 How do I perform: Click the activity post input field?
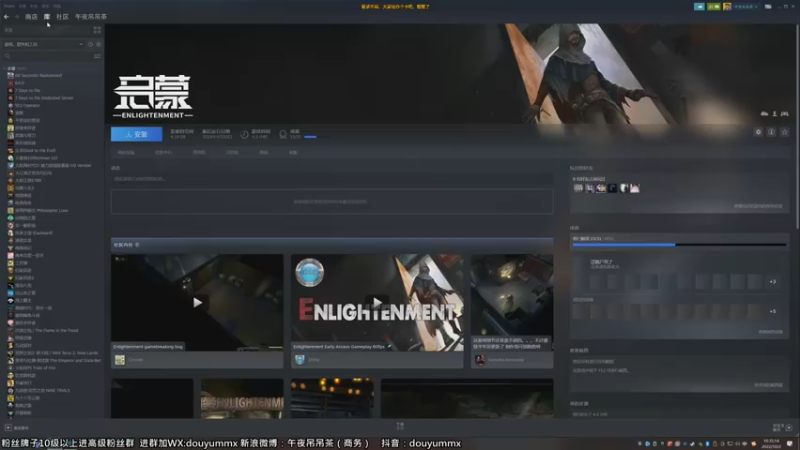(332, 179)
